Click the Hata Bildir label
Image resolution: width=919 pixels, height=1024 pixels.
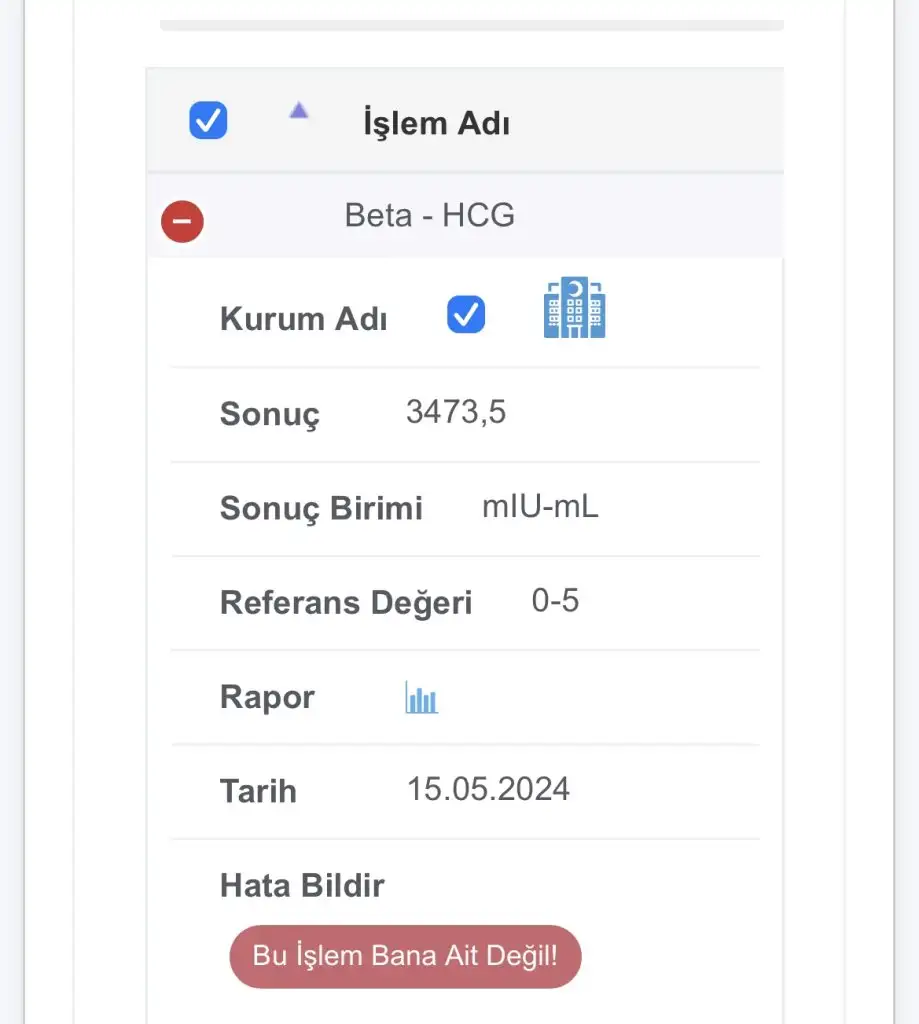[x=302, y=885]
